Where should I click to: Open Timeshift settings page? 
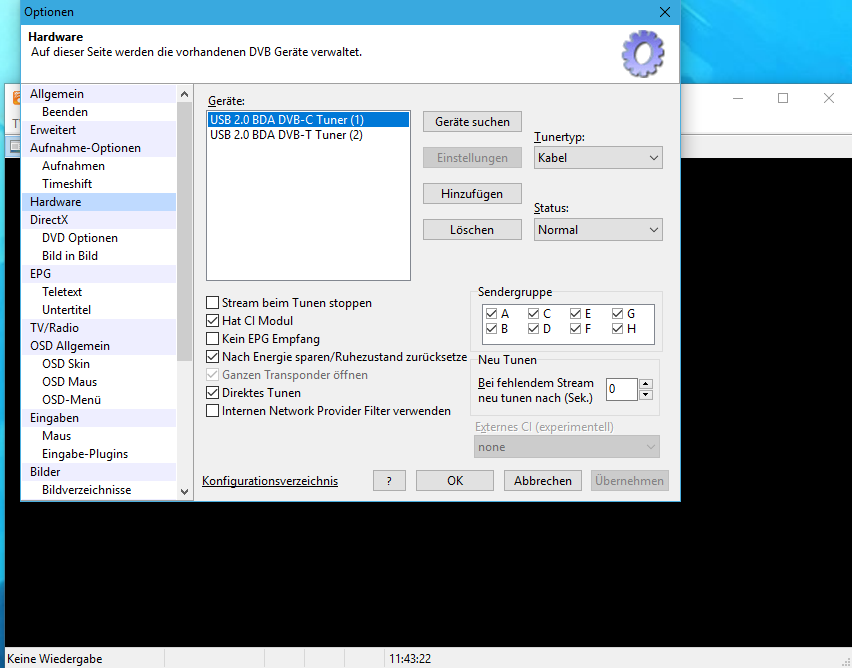tap(99, 184)
